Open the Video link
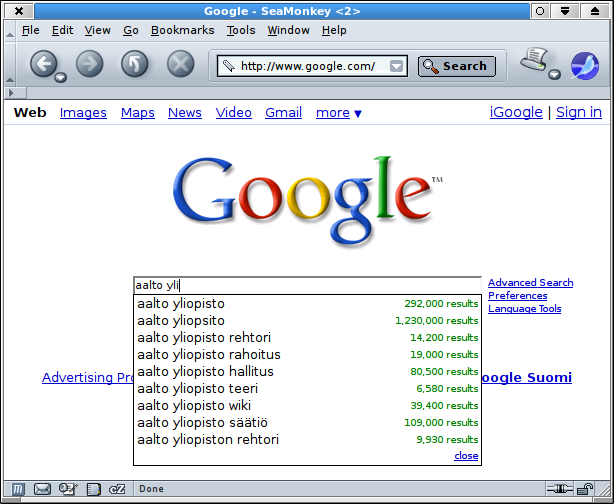The width and height of the screenshot is (614, 504). [x=233, y=113]
